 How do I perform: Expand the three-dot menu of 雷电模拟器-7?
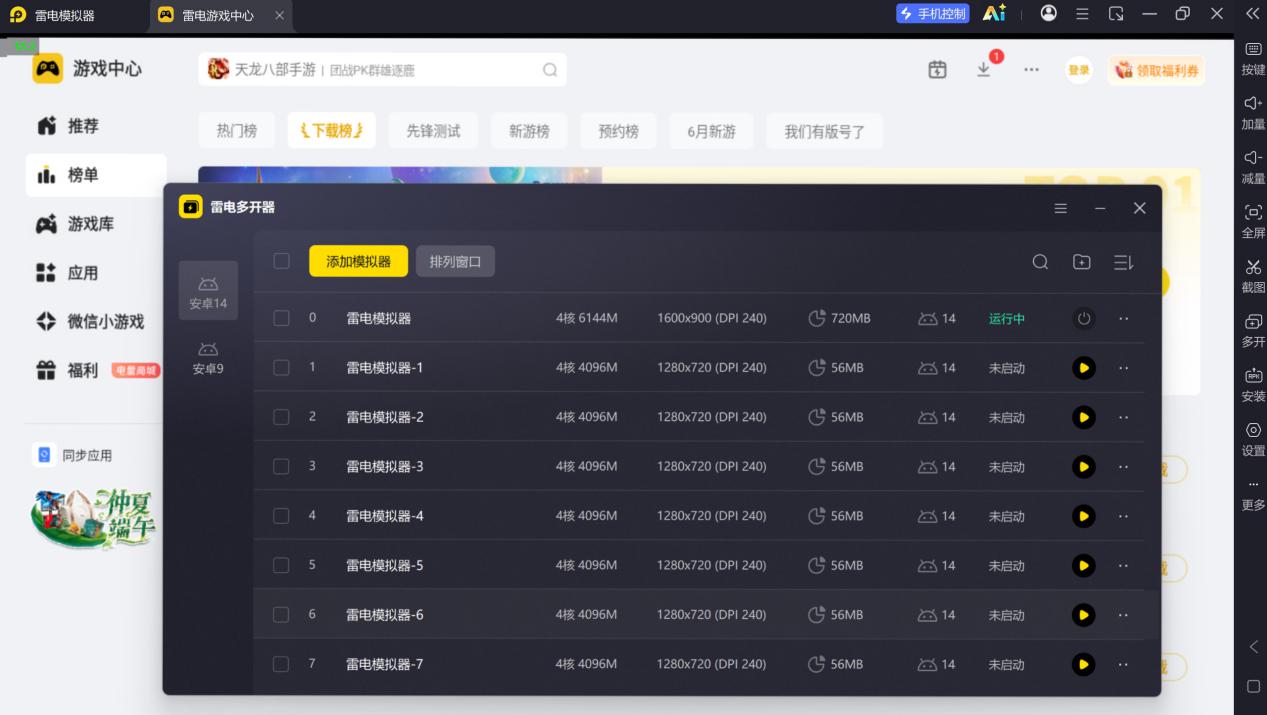point(1123,664)
